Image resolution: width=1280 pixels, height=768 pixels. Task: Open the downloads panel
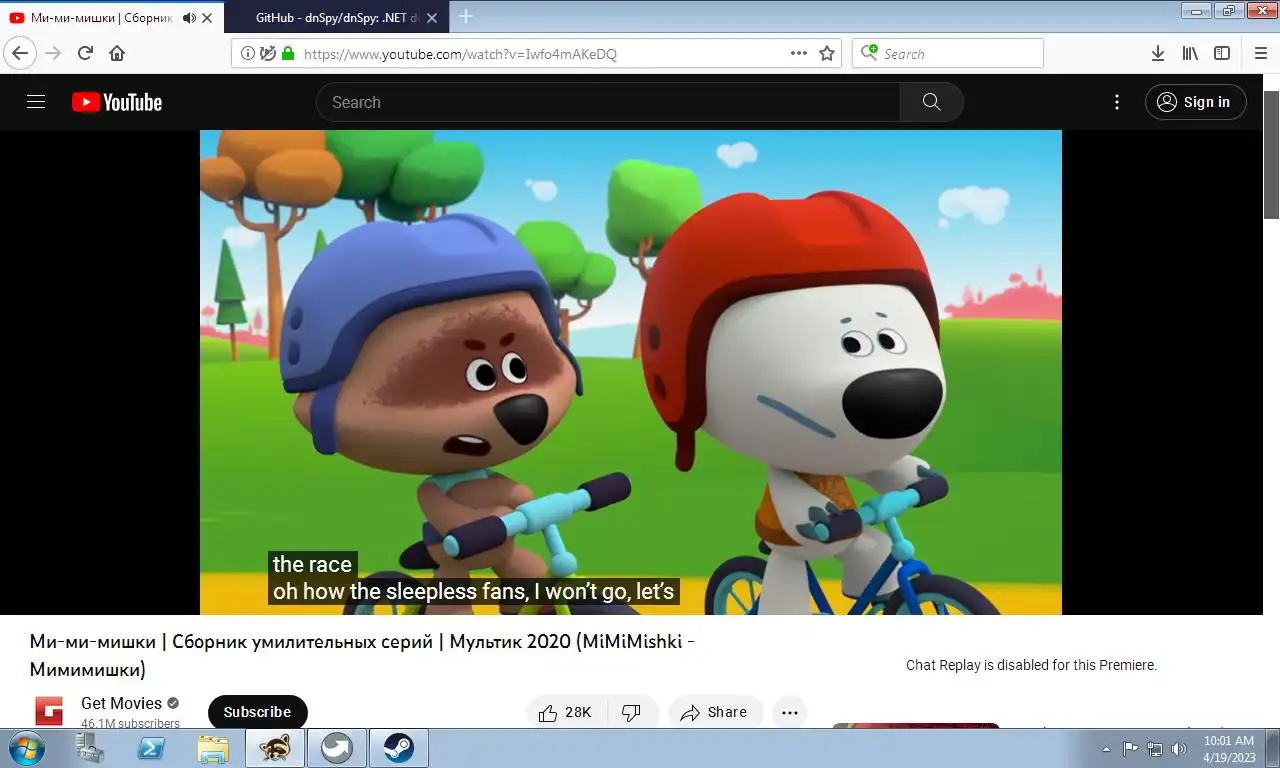pyautogui.click(x=1157, y=53)
